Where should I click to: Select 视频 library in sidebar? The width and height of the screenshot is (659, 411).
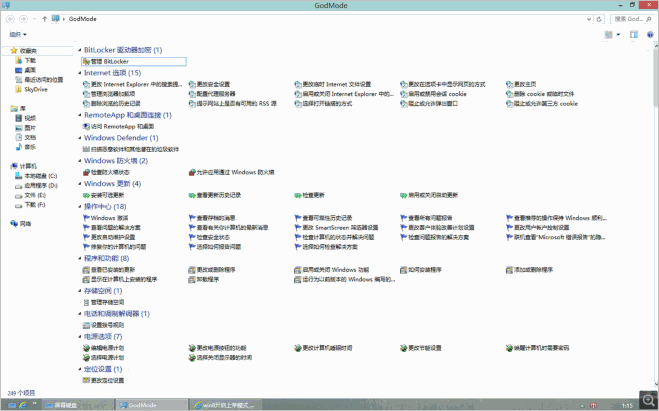pyautogui.click(x=26, y=118)
